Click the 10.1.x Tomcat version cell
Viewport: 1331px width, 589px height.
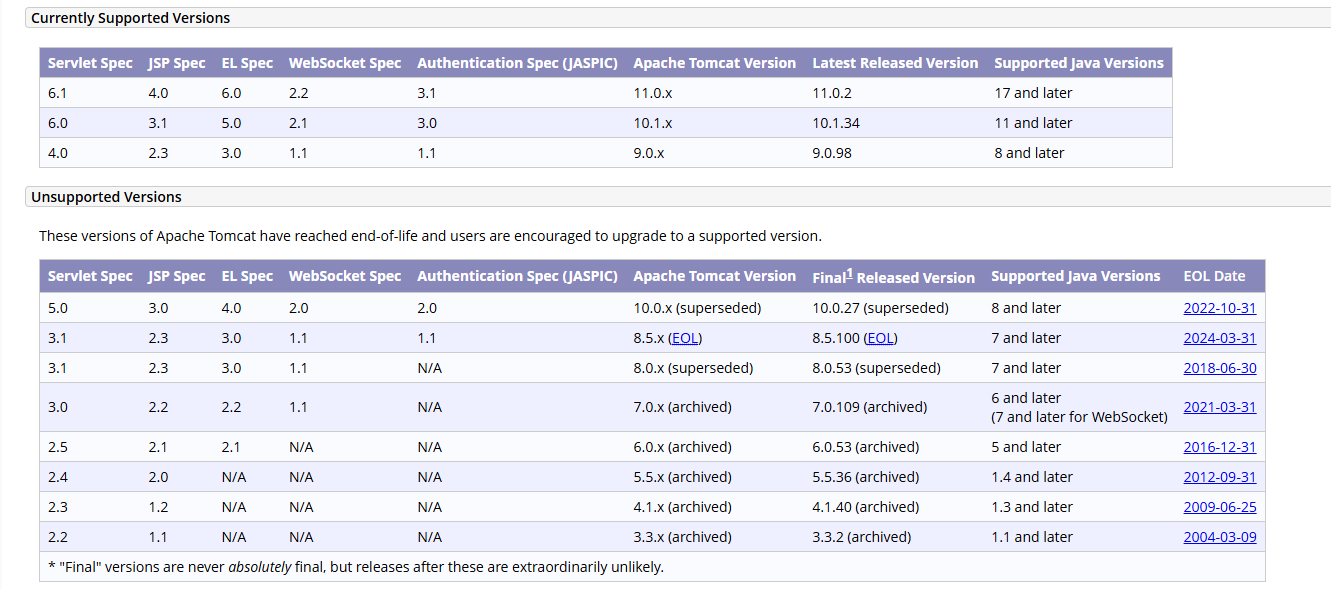(x=653, y=123)
